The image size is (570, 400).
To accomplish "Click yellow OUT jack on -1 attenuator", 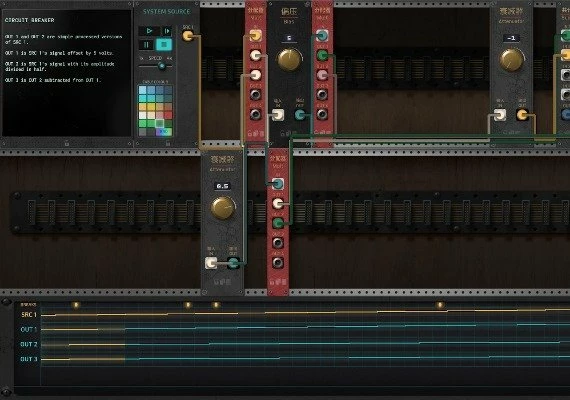I will [x=522, y=115].
